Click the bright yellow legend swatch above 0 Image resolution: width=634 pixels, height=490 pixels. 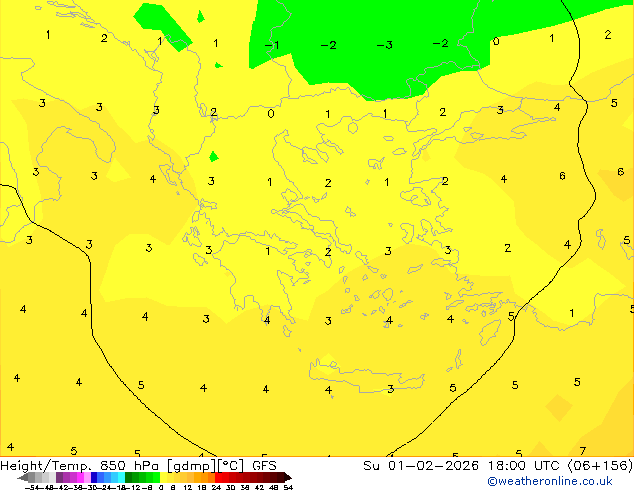click(164, 477)
